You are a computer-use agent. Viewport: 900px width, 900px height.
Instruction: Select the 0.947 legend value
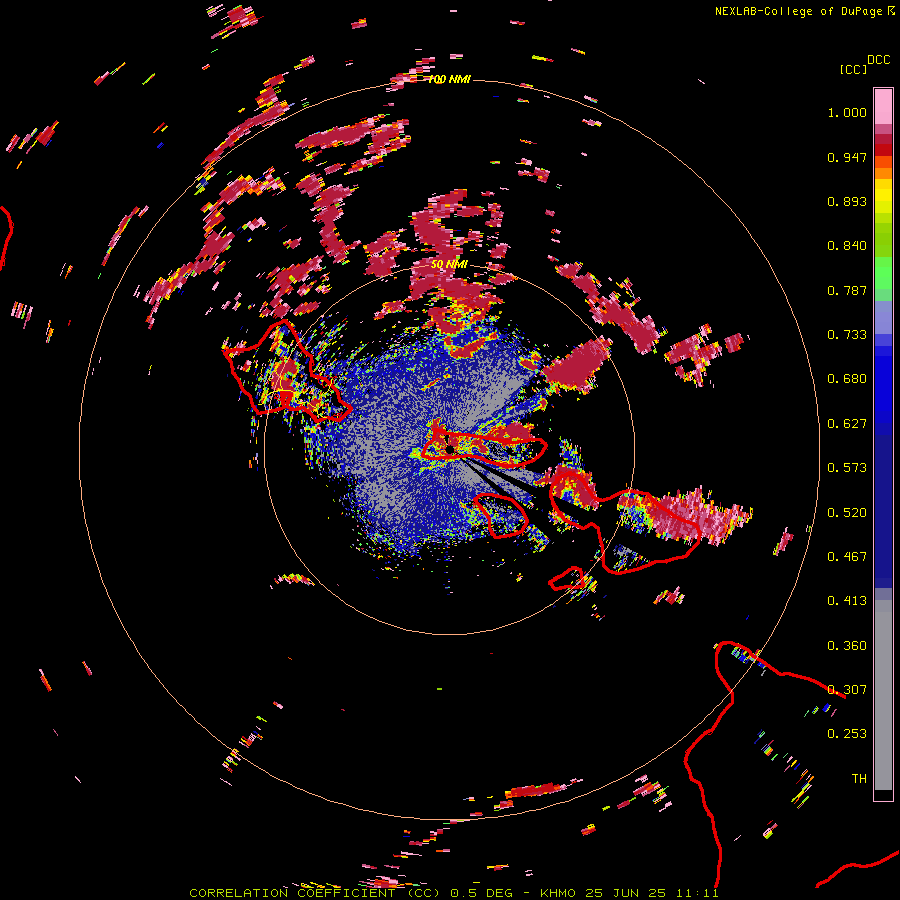[847, 157]
